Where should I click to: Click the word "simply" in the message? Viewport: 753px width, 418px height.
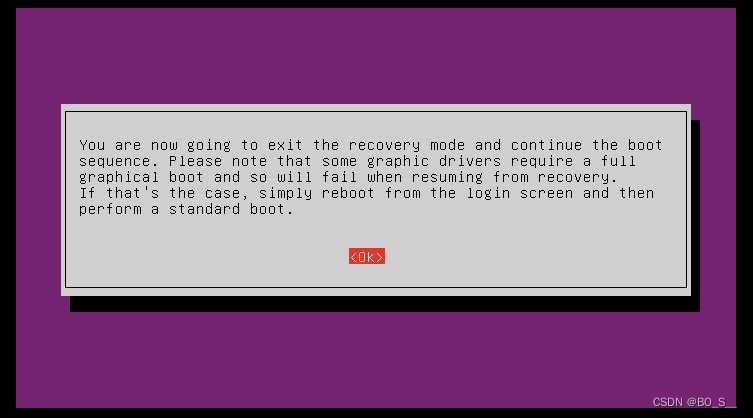285,194
